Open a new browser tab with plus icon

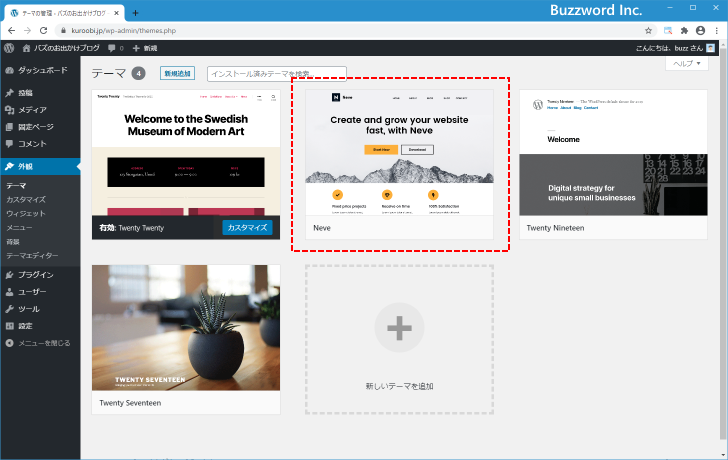(135, 12)
